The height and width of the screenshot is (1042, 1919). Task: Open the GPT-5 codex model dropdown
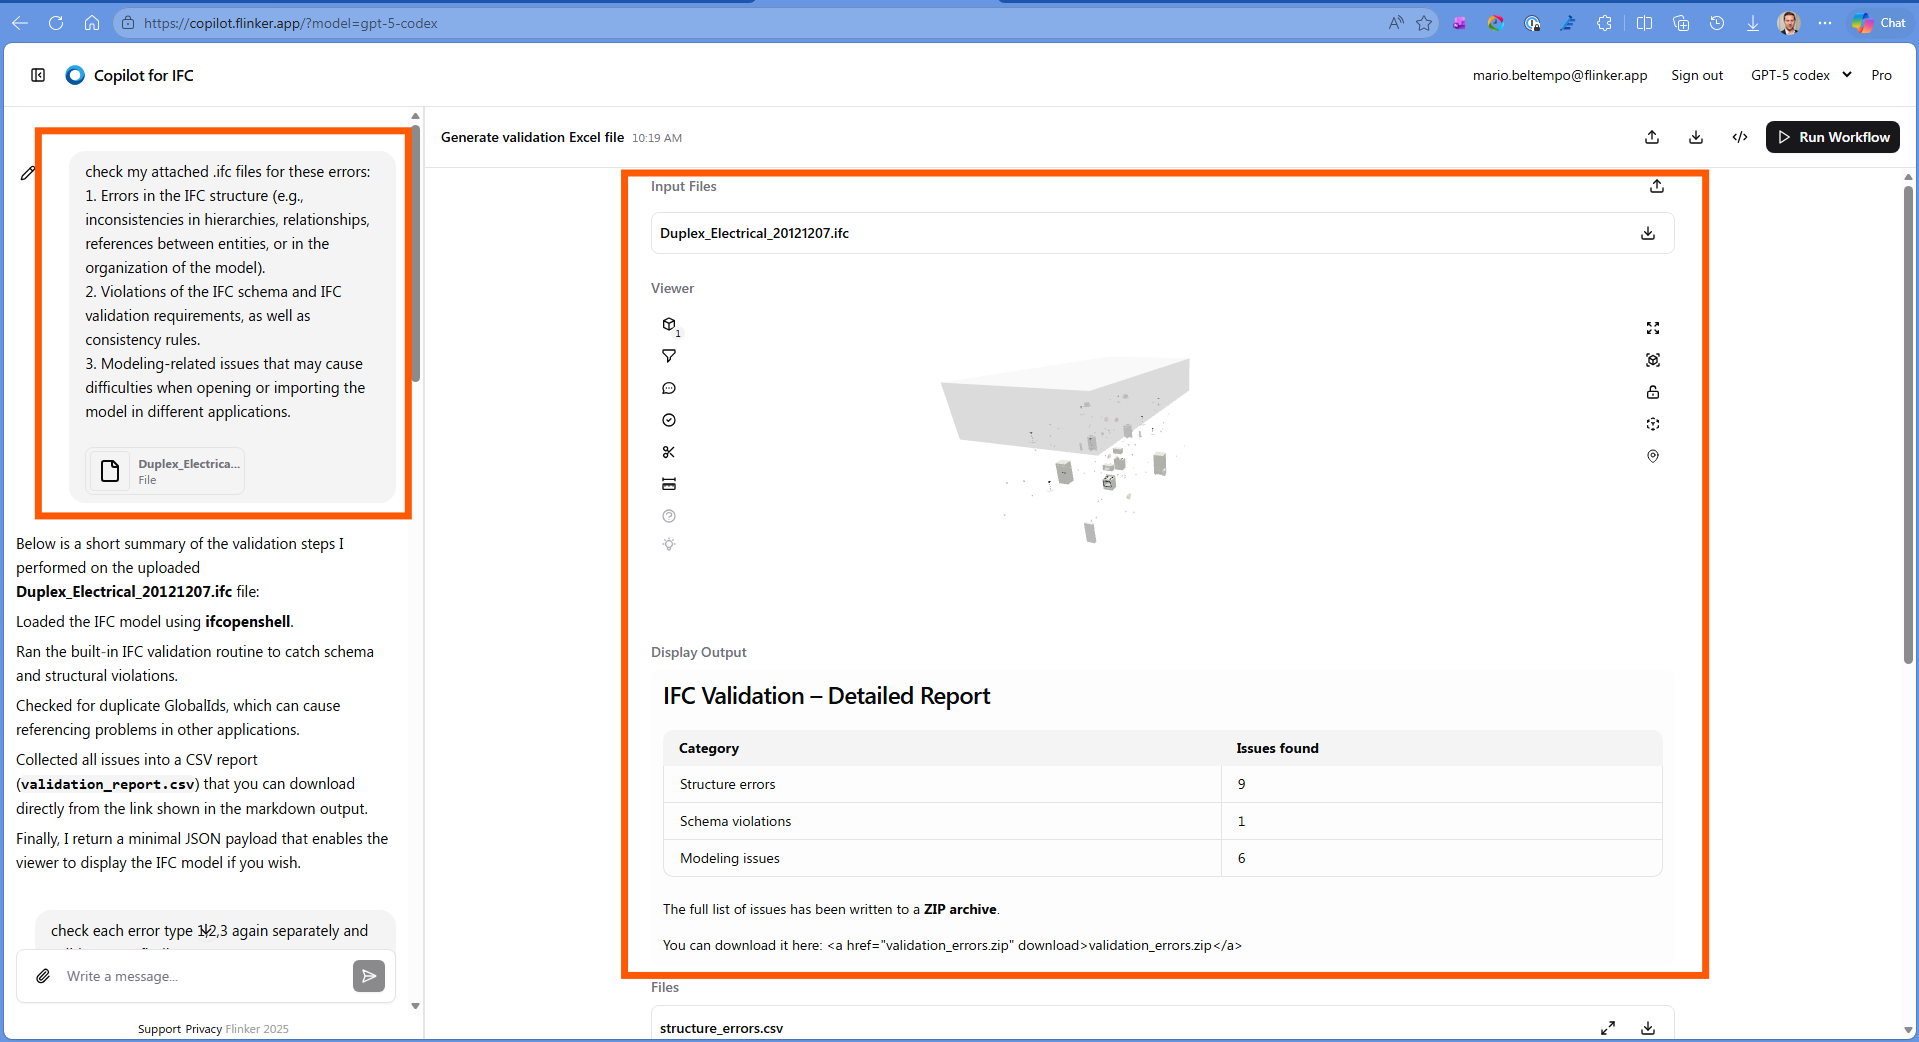click(x=1800, y=75)
